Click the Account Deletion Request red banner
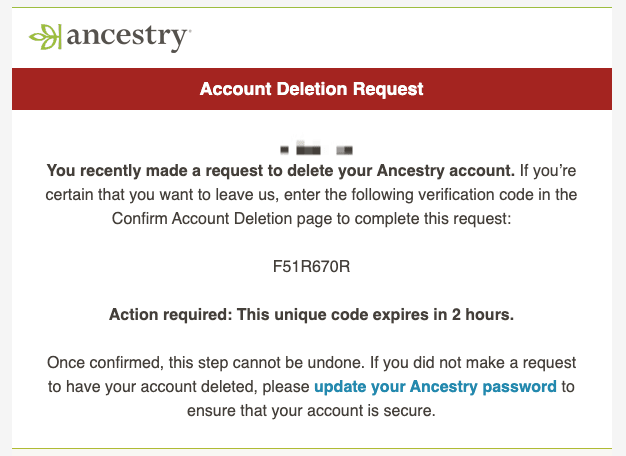The height and width of the screenshot is (456, 626). 312,89
